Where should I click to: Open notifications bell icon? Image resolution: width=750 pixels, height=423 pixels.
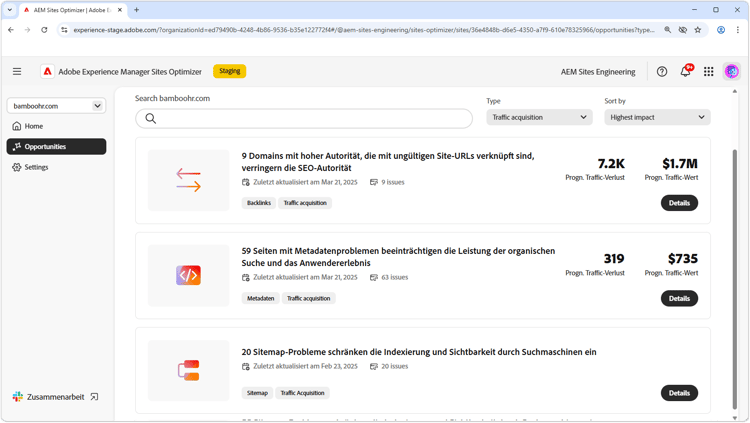pyautogui.click(x=685, y=71)
